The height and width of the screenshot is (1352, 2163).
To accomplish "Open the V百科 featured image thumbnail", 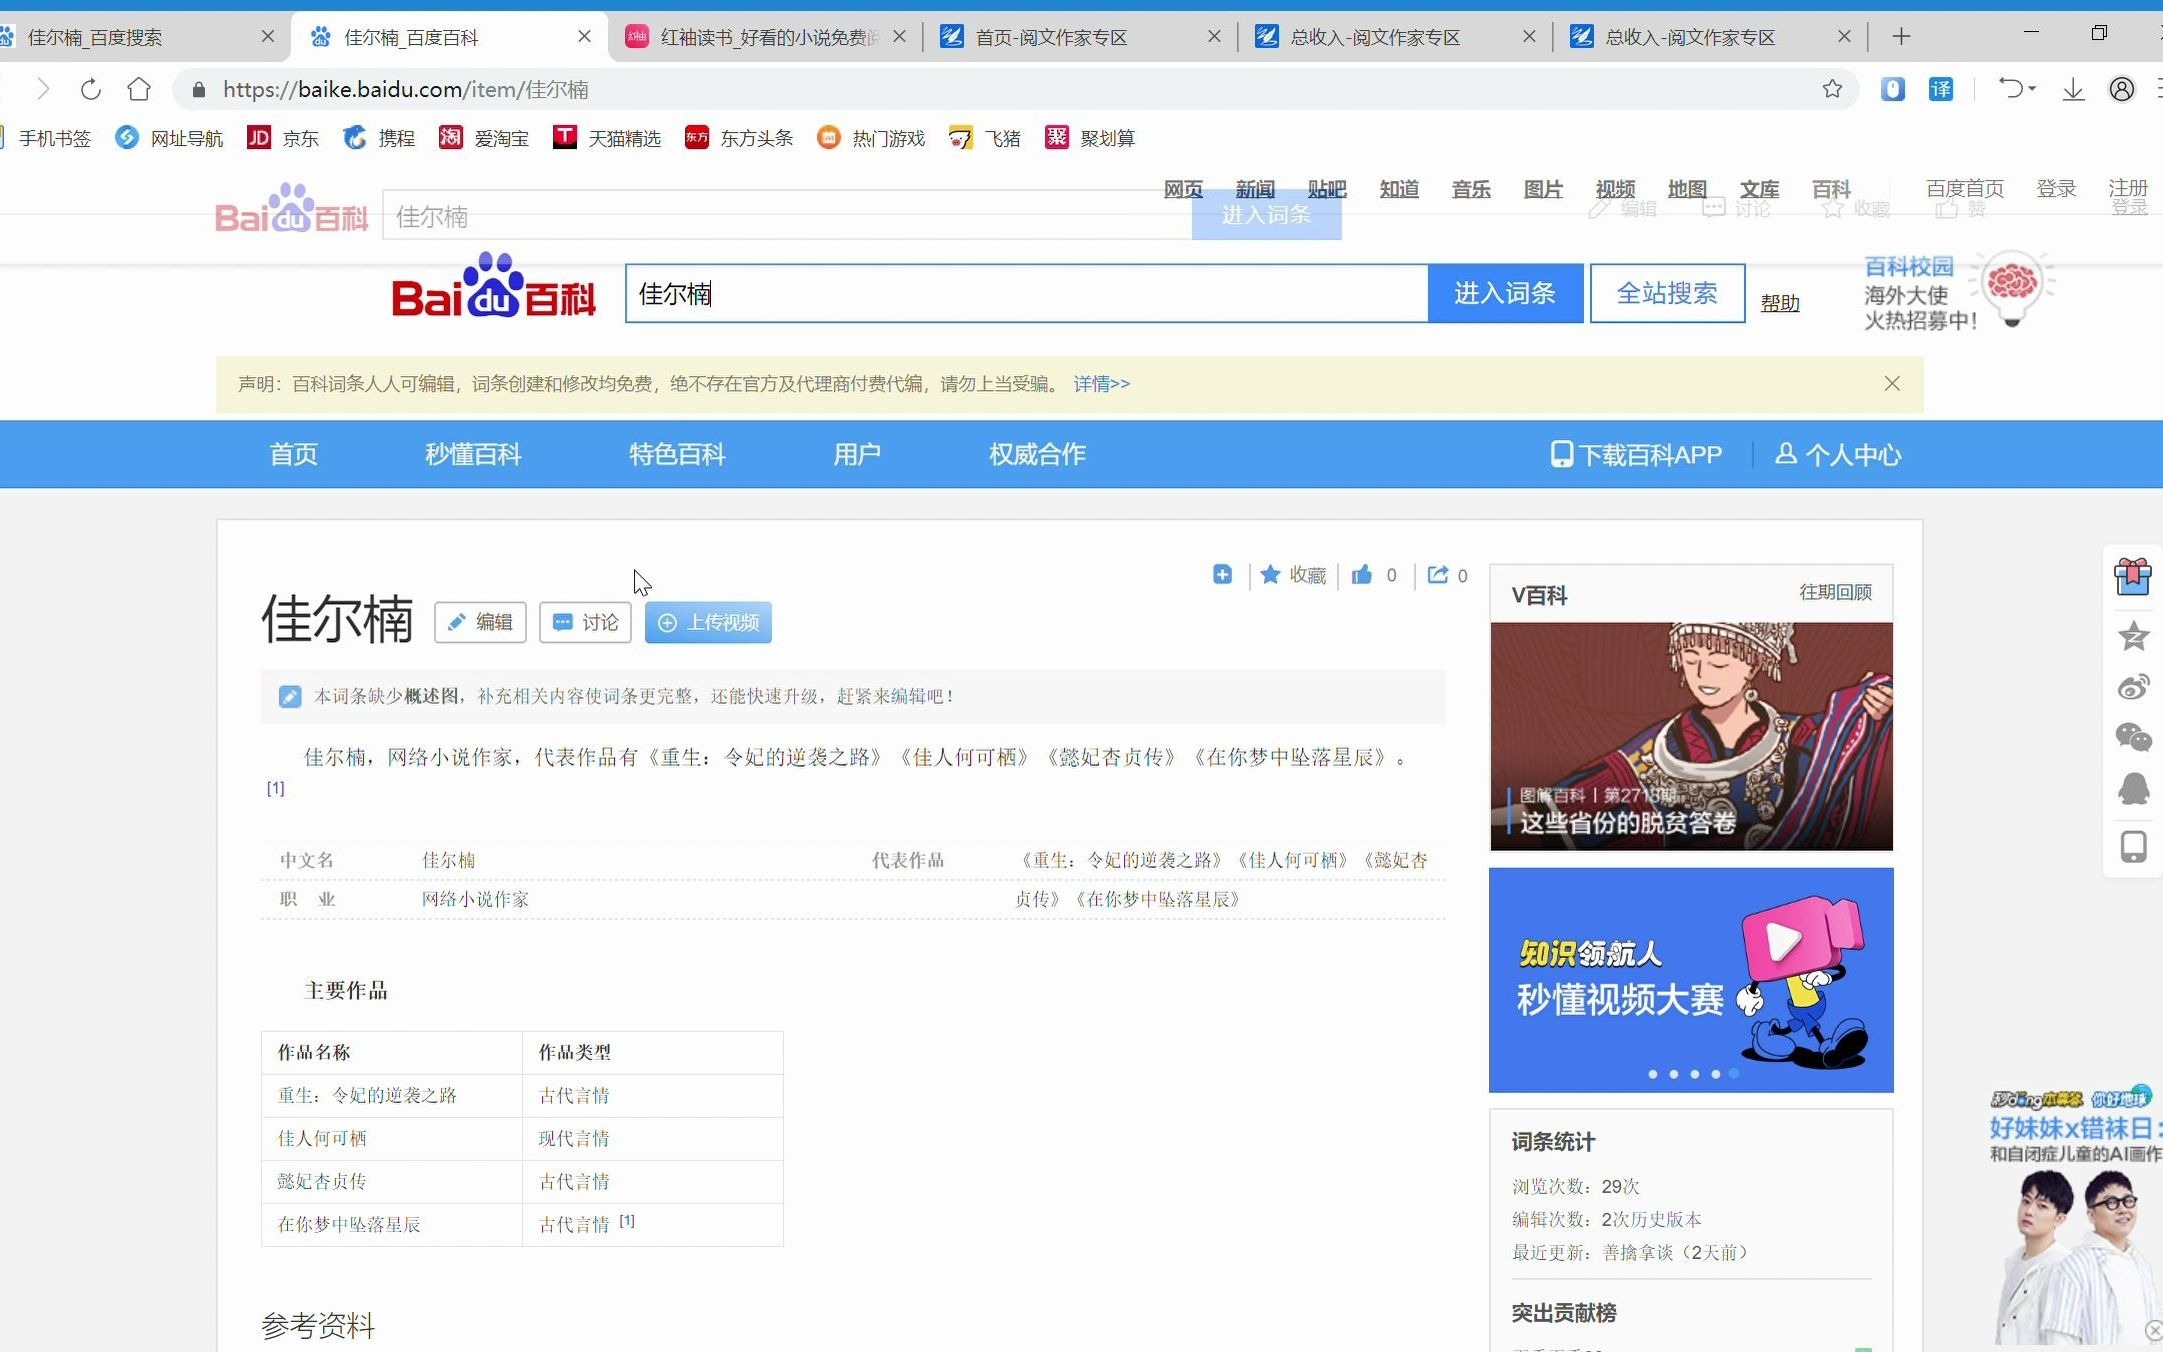I will tap(1691, 736).
